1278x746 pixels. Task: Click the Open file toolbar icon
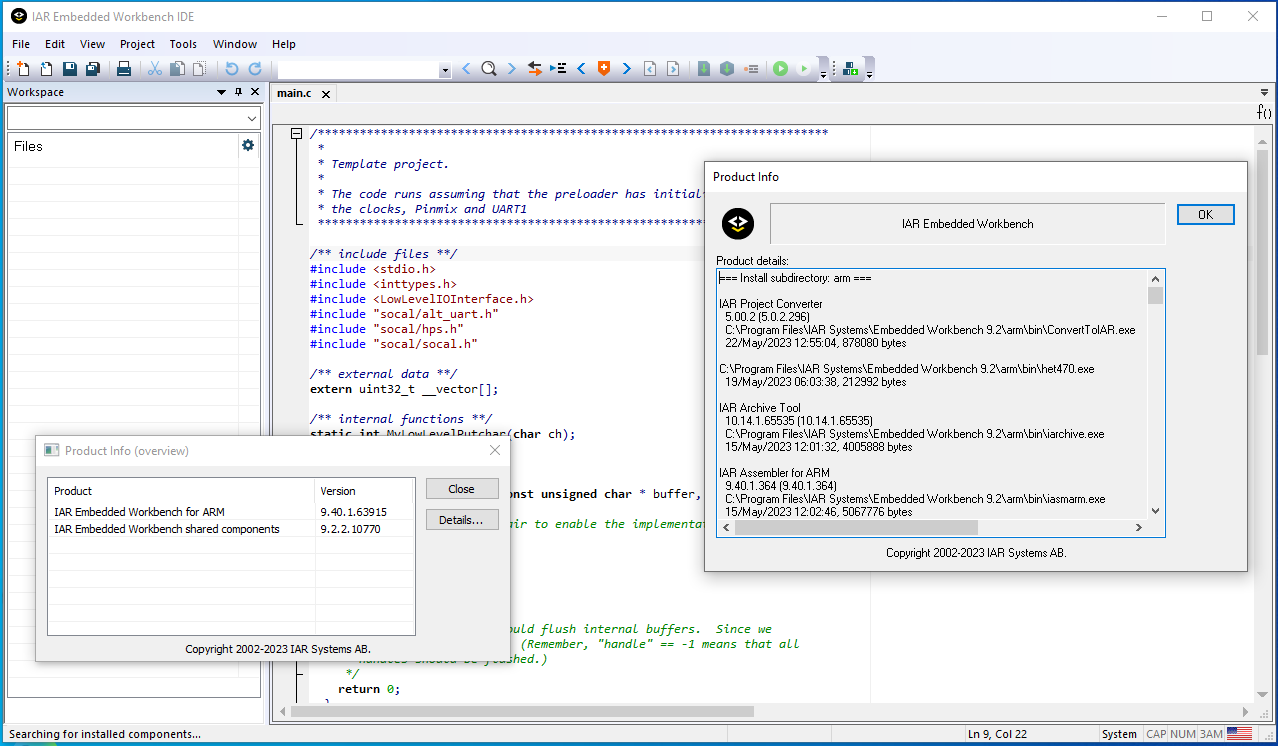pos(46,69)
